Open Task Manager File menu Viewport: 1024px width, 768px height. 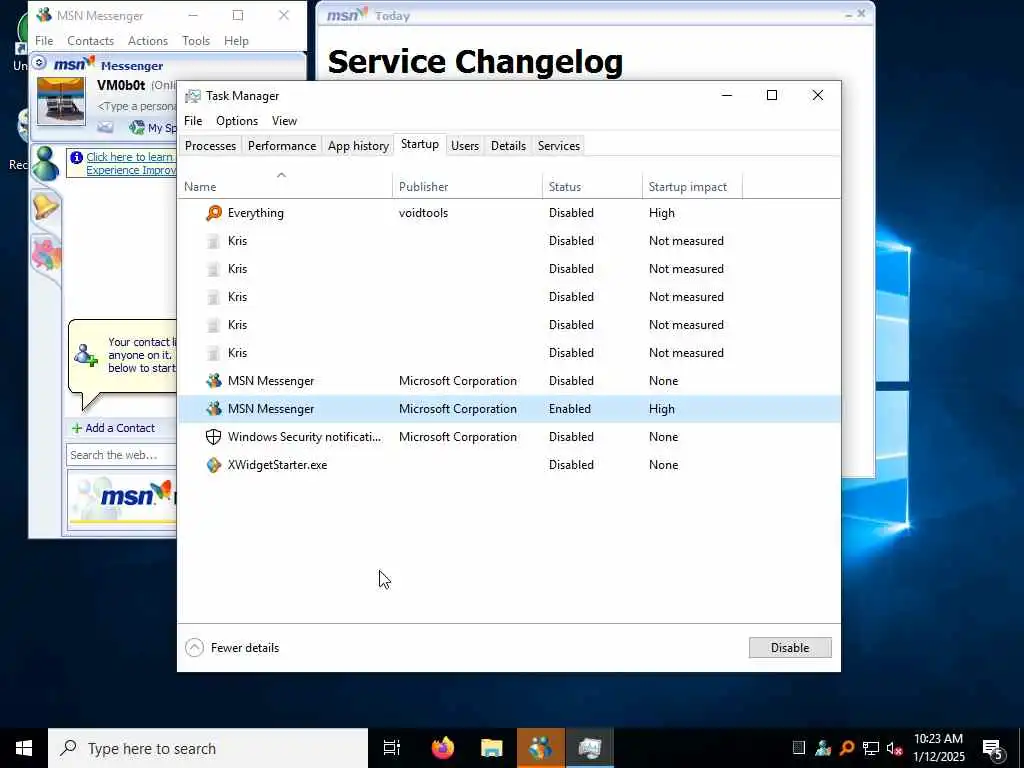click(193, 121)
